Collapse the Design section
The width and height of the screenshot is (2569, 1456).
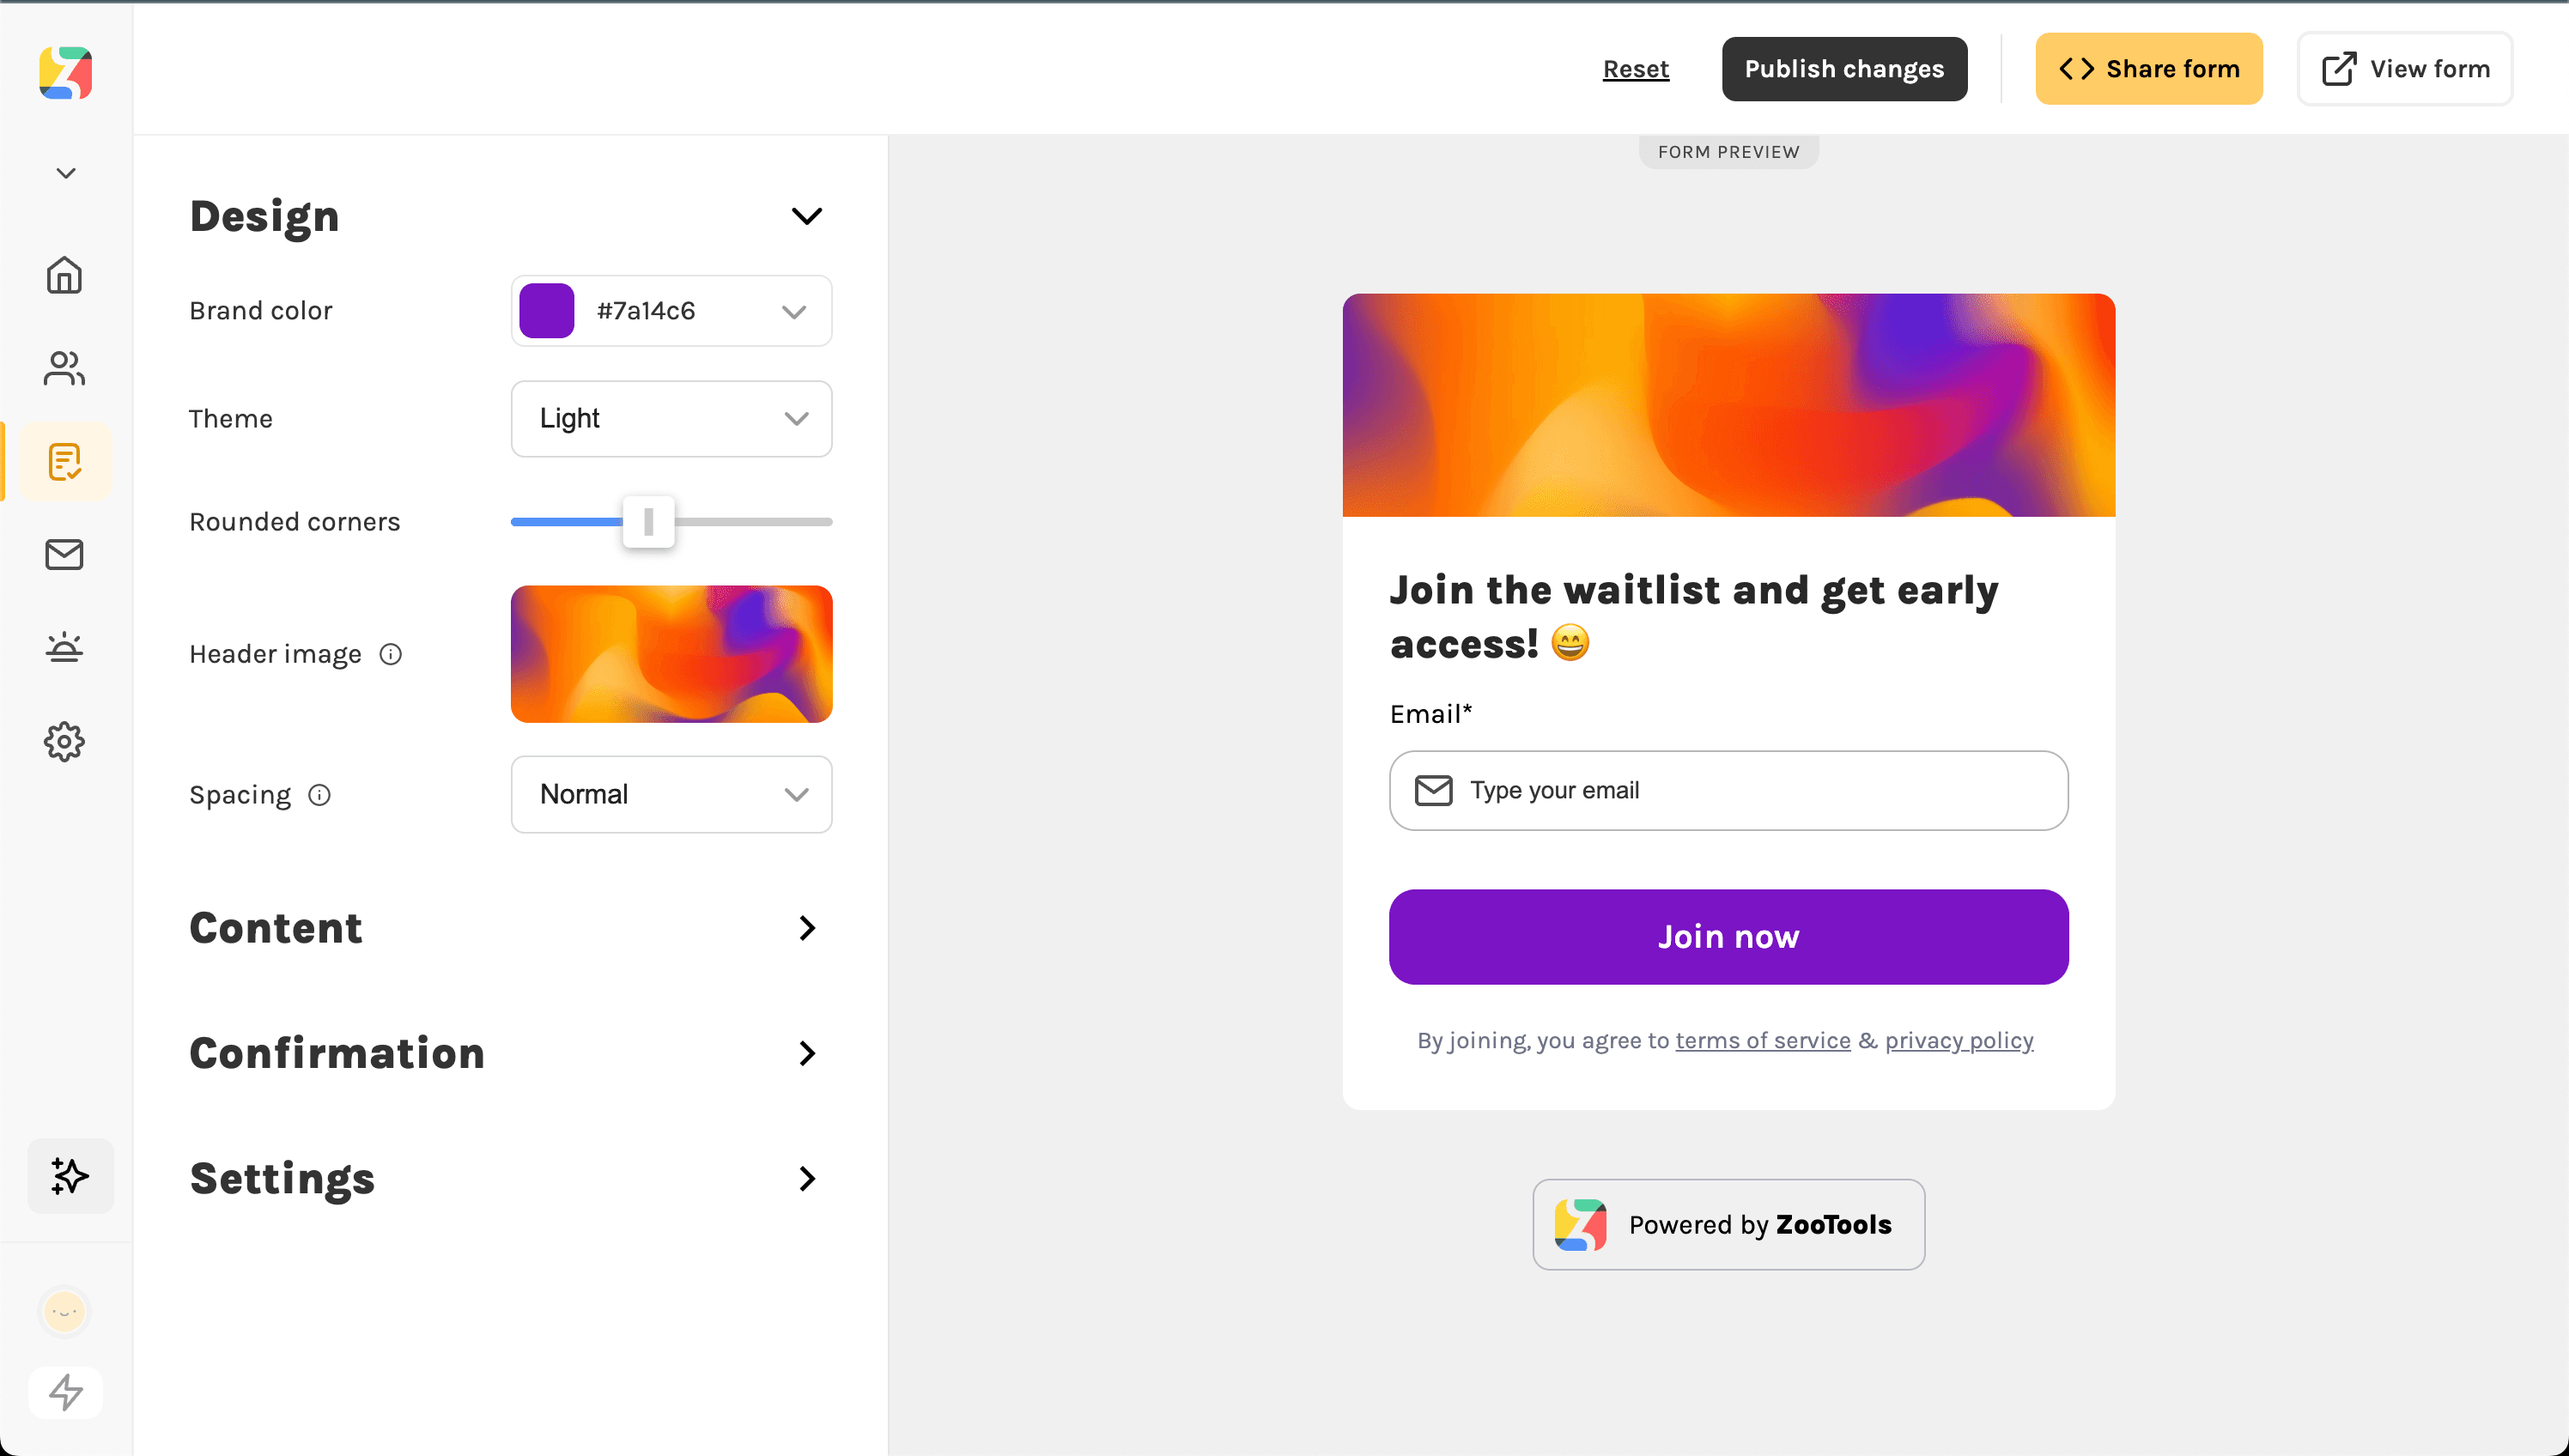pos(807,216)
